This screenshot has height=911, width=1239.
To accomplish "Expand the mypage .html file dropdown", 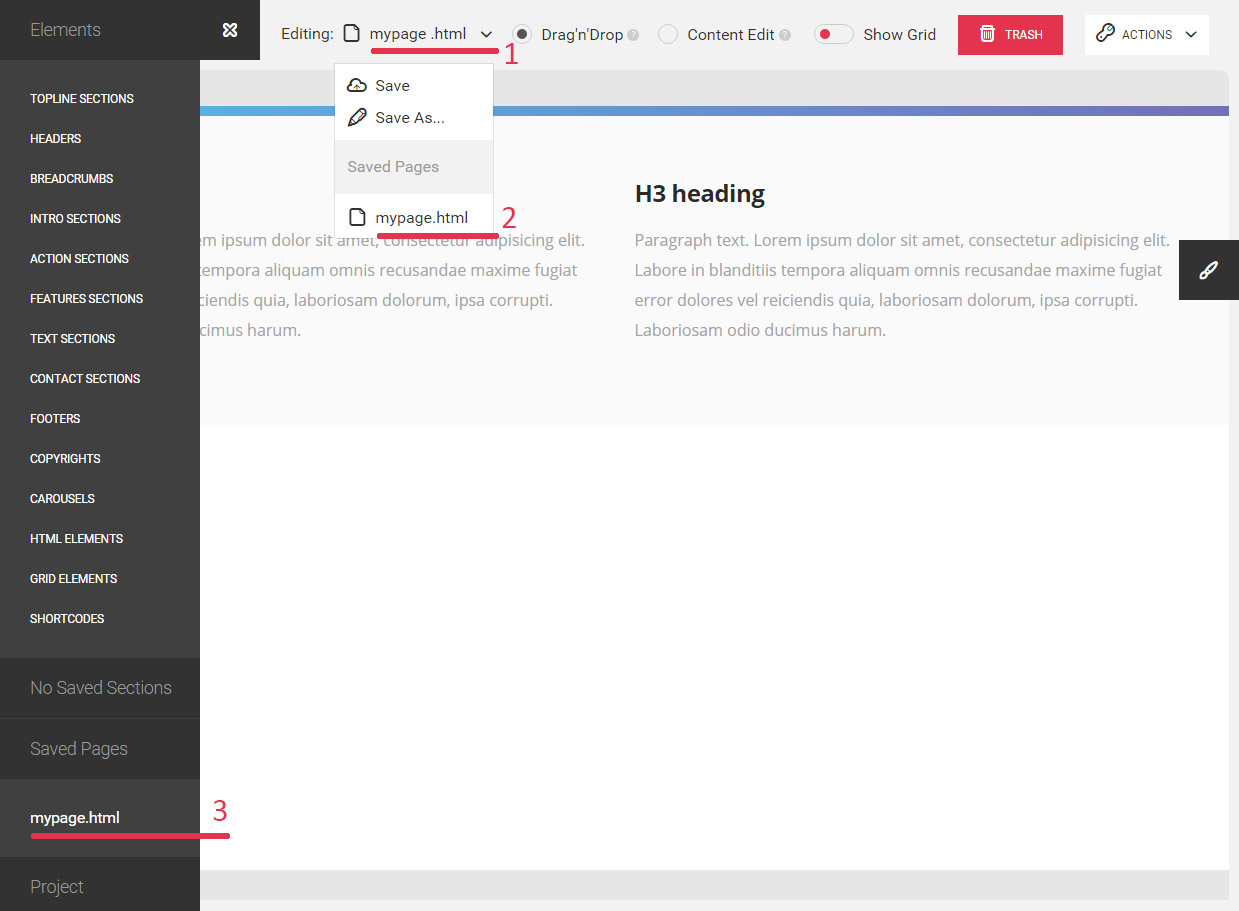I will point(486,34).
